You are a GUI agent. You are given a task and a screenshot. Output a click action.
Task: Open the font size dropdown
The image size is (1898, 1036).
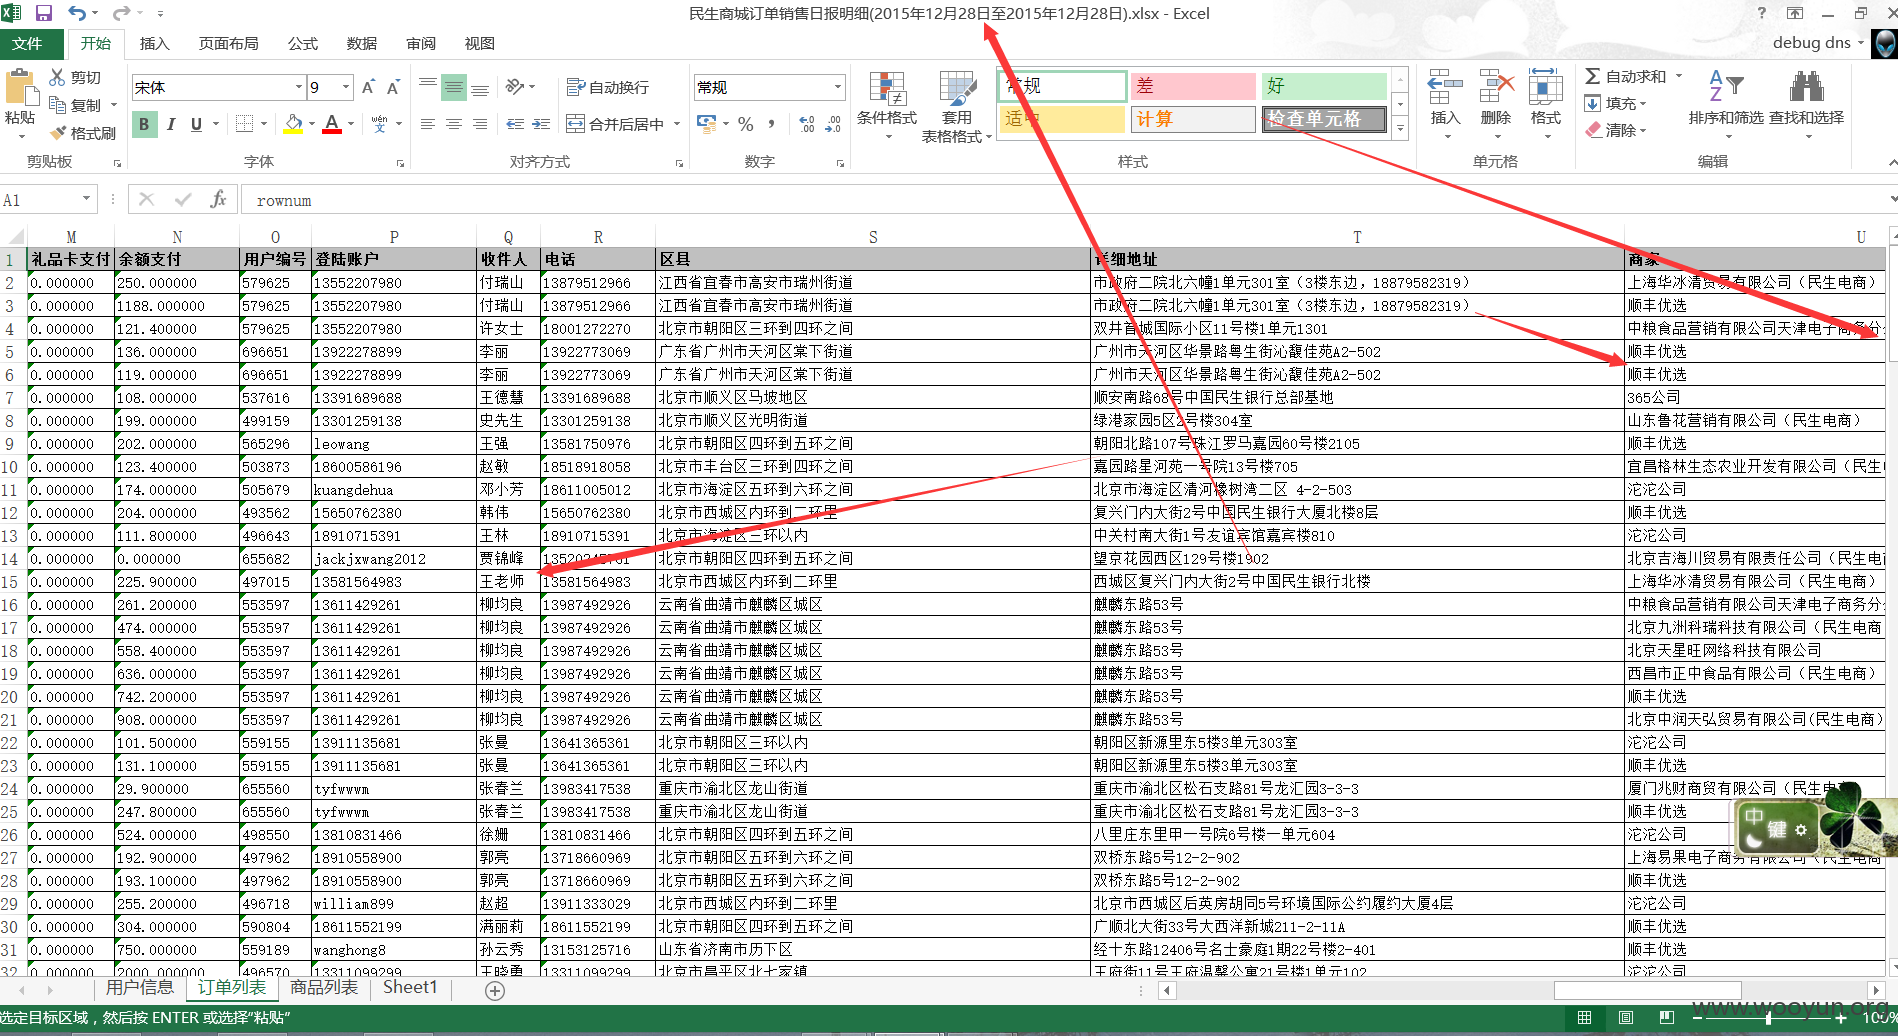pos(346,87)
